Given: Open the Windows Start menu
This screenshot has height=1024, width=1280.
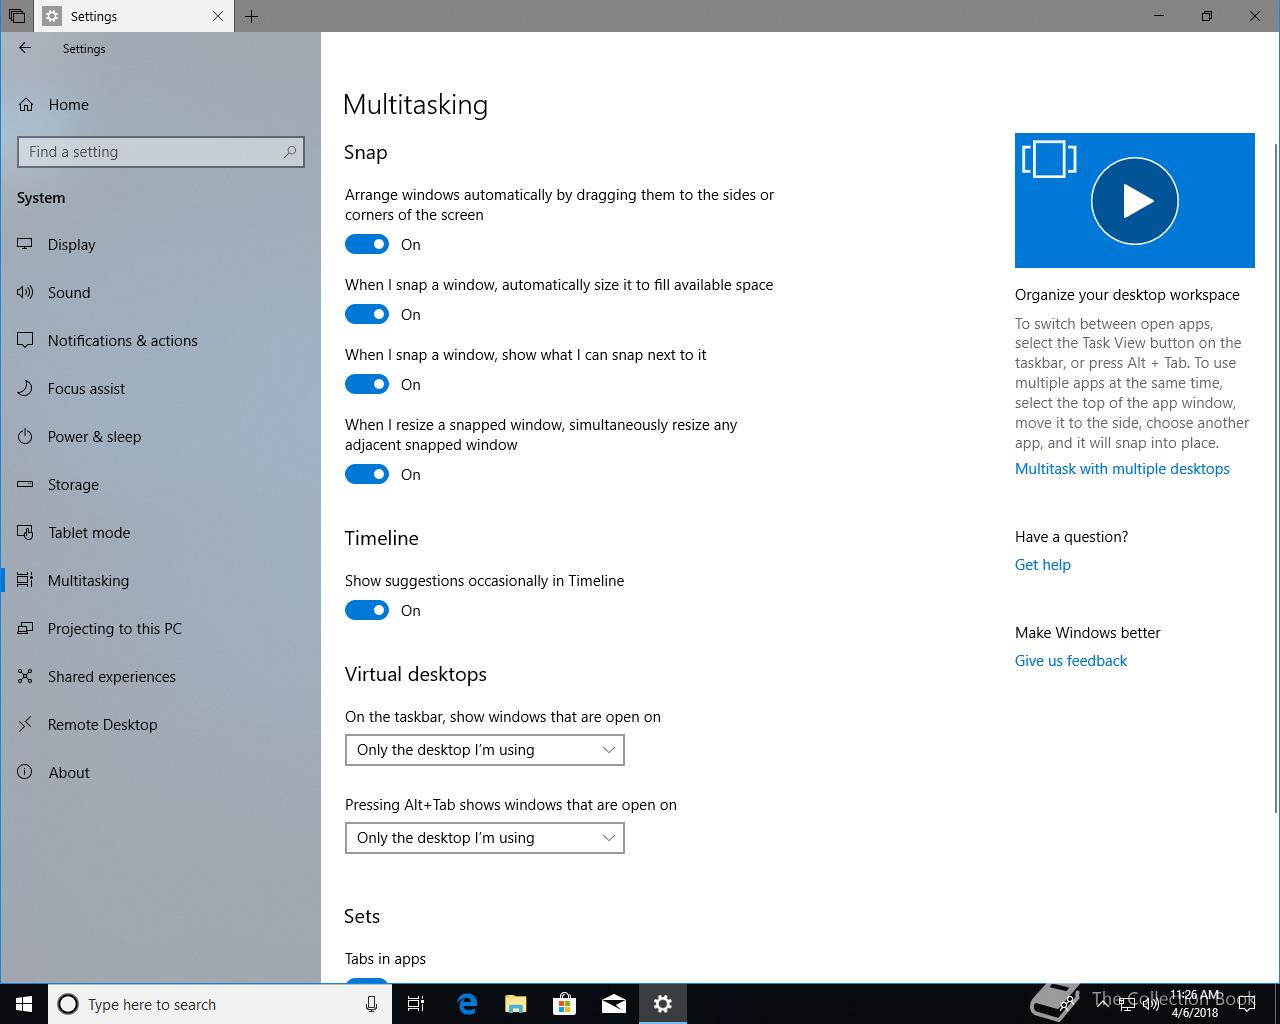Looking at the screenshot, I should 24,1004.
